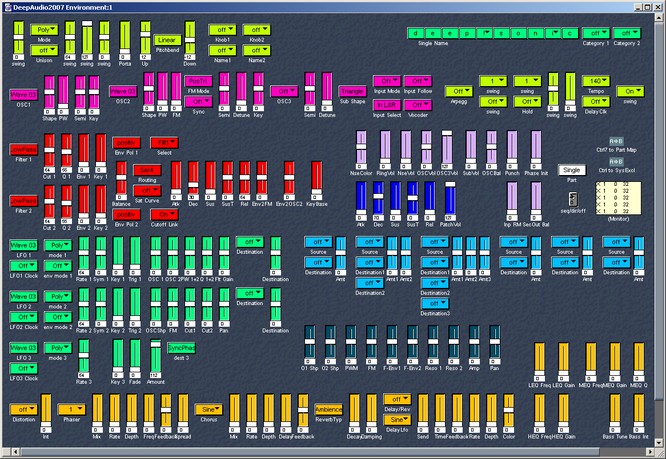This screenshot has height=459, width=666.
Task: Open the Sat Curve dropdown
Action: coord(147,191)
